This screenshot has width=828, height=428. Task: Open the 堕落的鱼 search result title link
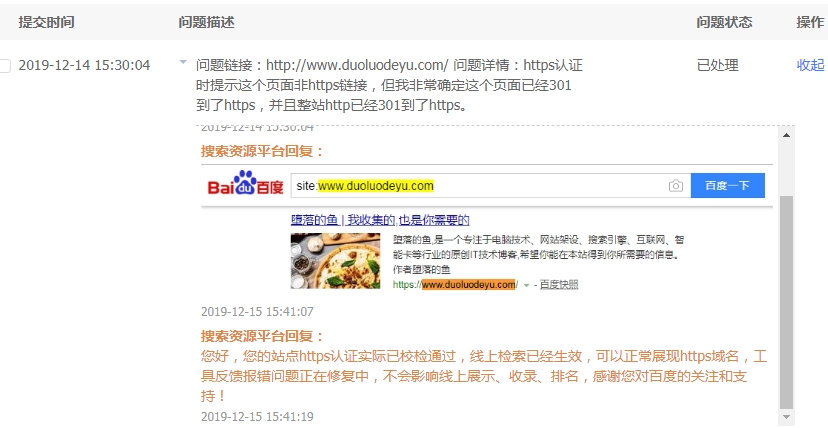tap(380, 220)
